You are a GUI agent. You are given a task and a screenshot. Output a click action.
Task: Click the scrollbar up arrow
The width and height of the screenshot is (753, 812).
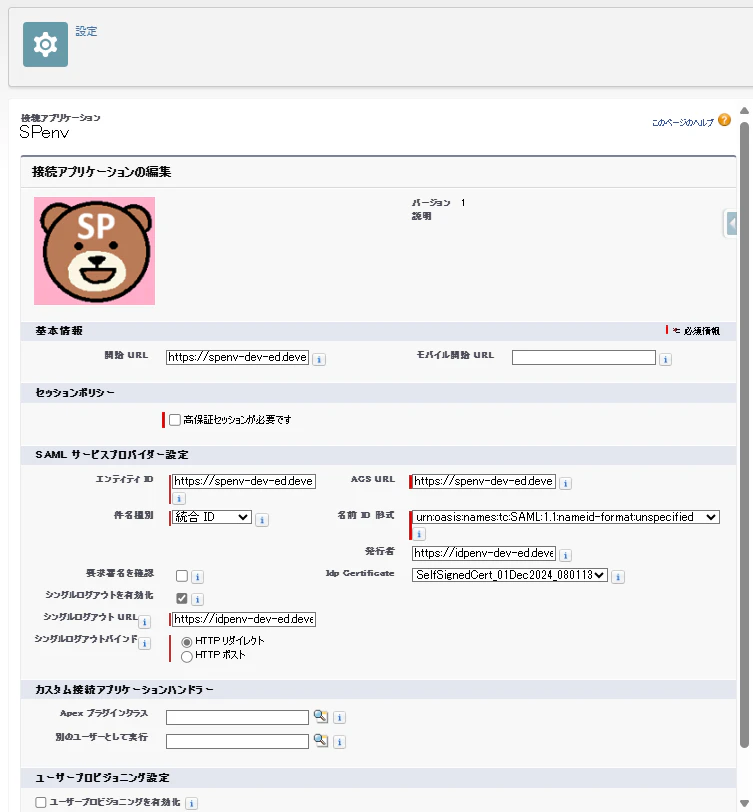coord(744,110)
